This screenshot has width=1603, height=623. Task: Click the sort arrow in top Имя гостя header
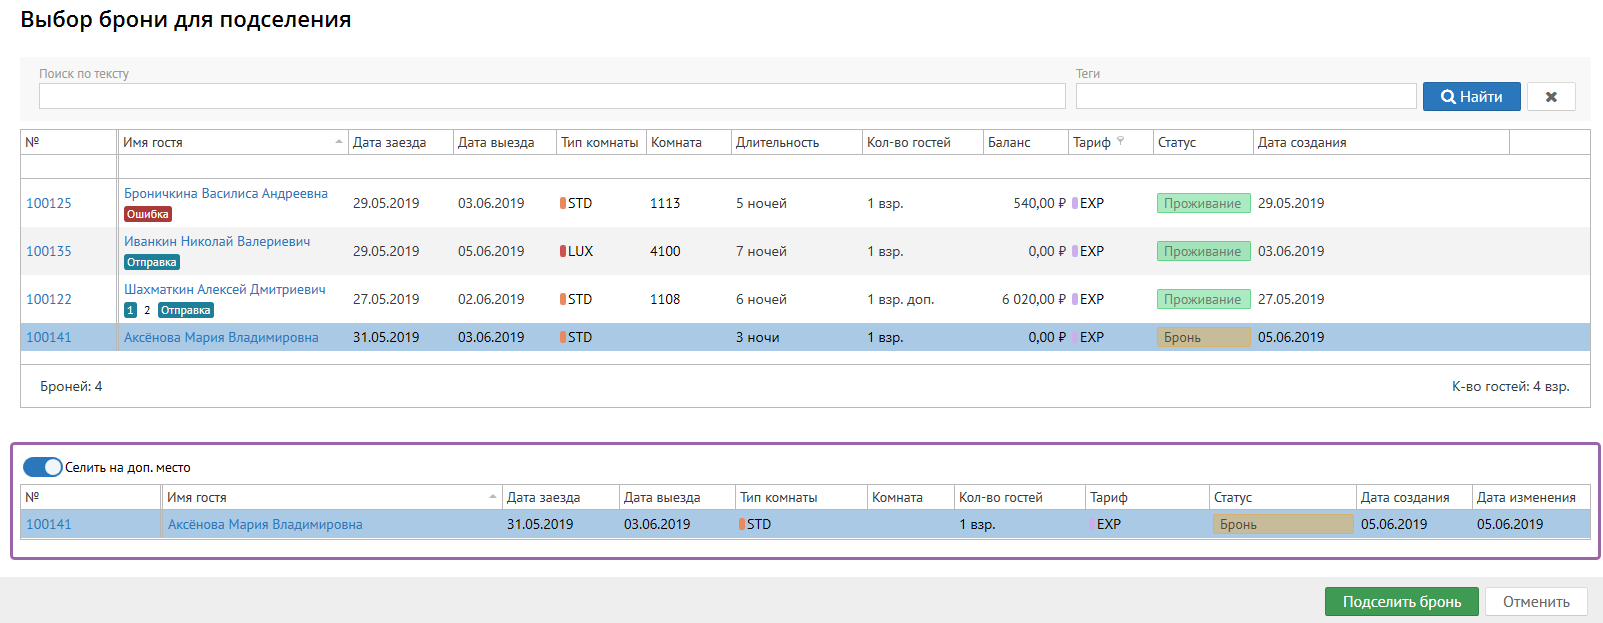tap(339, 142)
